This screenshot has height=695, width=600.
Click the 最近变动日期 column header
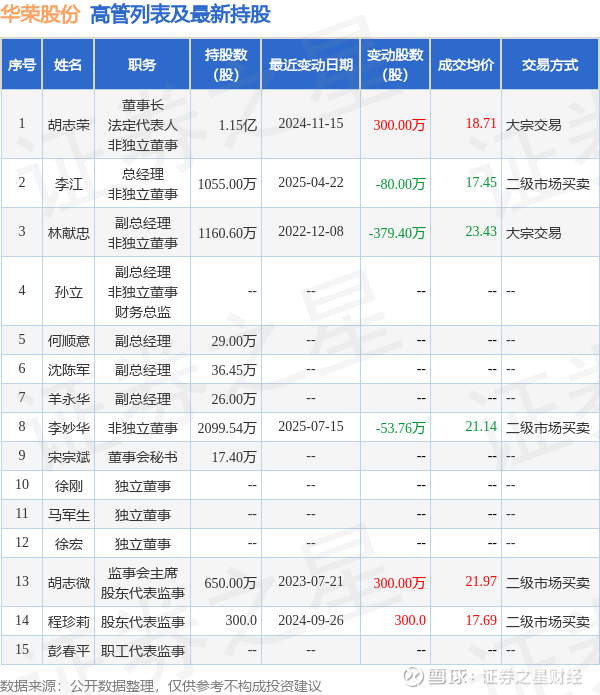pyautogui.click(x=311, y=65)
